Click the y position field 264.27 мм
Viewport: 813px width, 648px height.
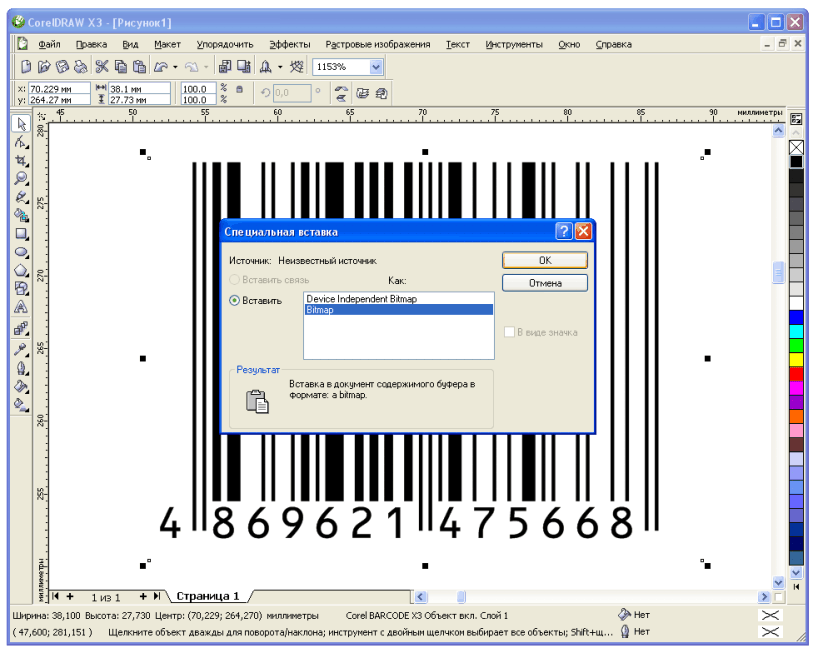(x=59, y=100)
